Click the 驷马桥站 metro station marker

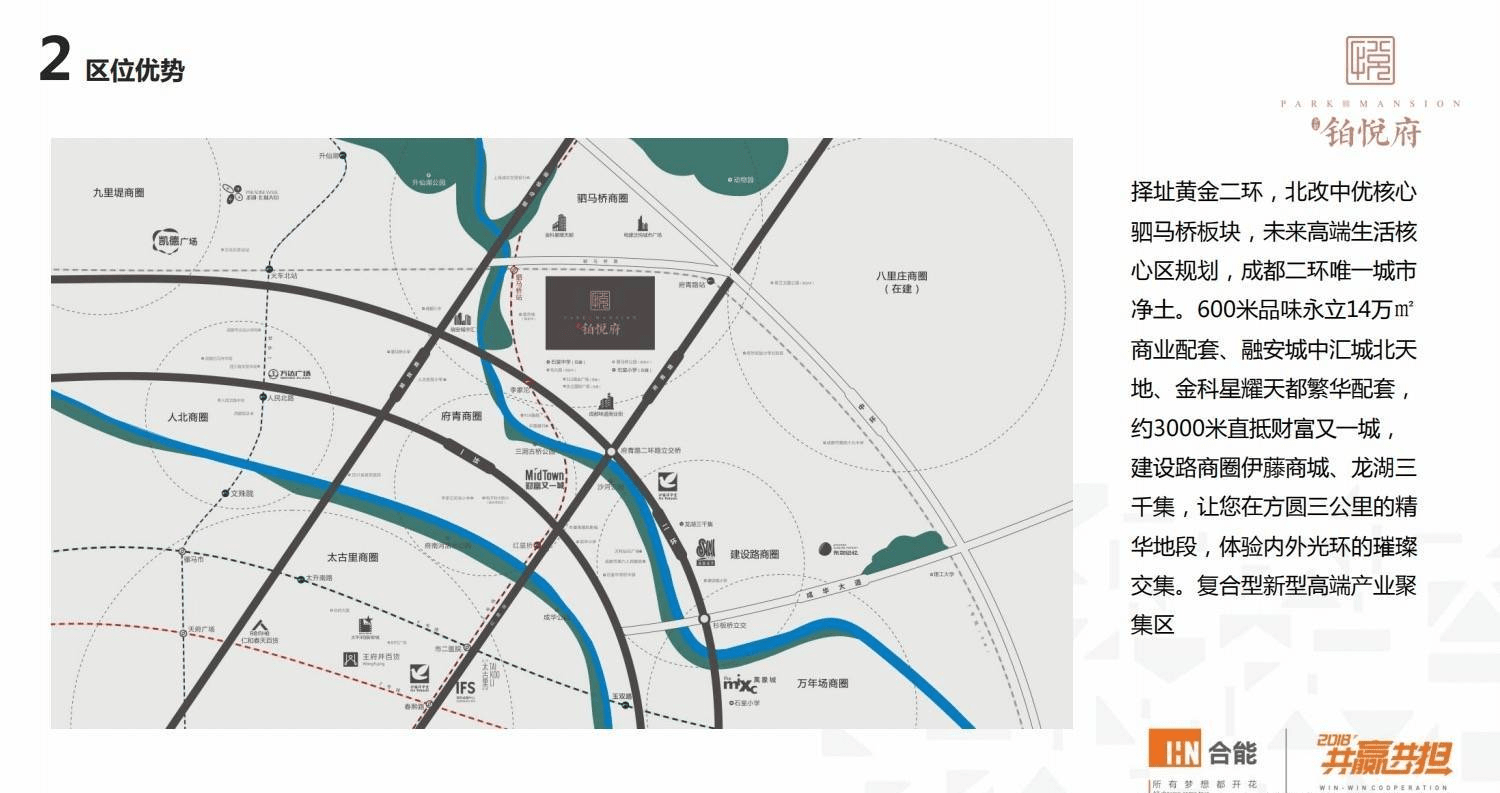[514, 270]
